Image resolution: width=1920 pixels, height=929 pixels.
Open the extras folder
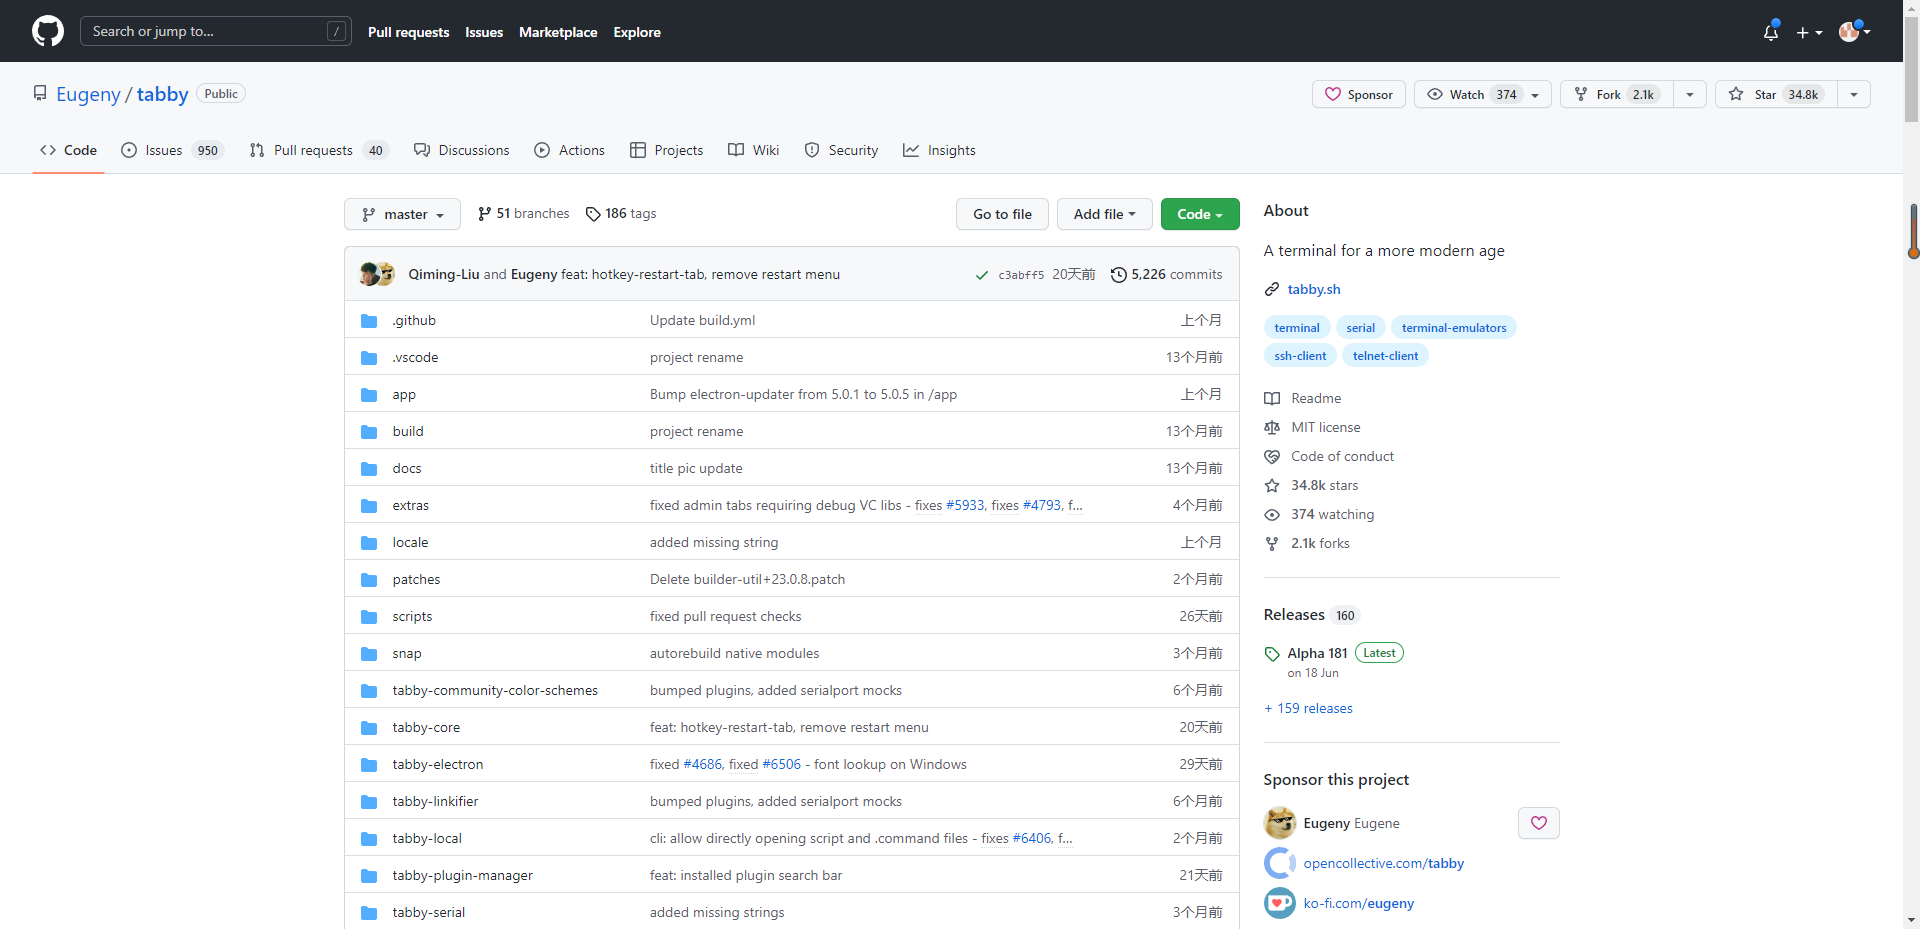pos(410,505)
